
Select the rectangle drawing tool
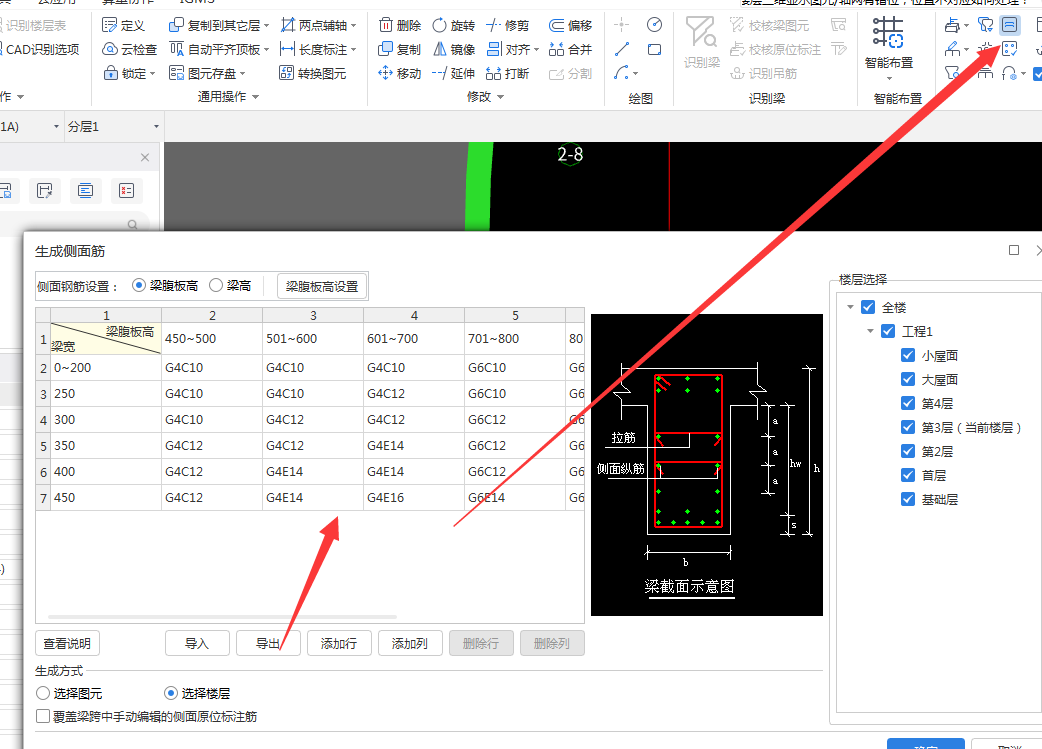point(655,49)
